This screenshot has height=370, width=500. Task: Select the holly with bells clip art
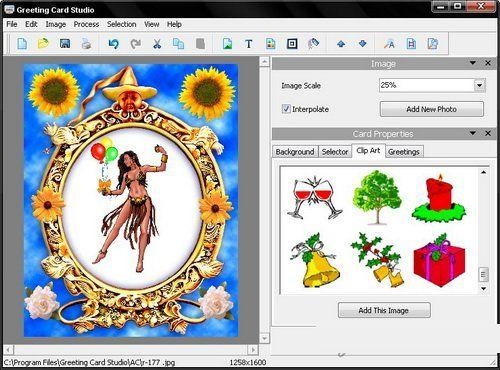377,260
